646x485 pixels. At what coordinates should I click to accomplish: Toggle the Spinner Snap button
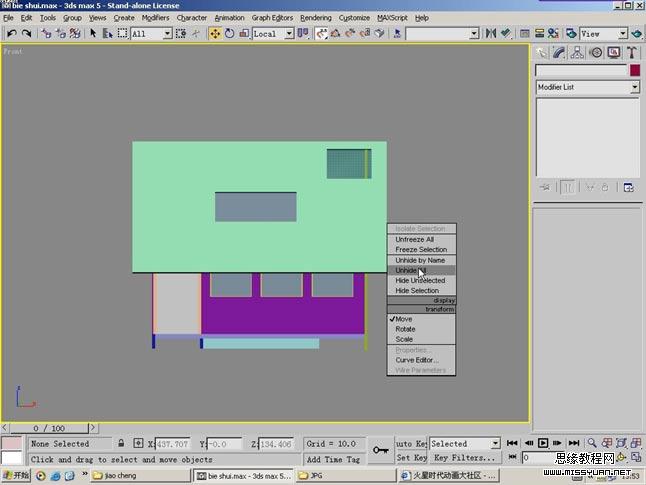click(x=365, y=33)
